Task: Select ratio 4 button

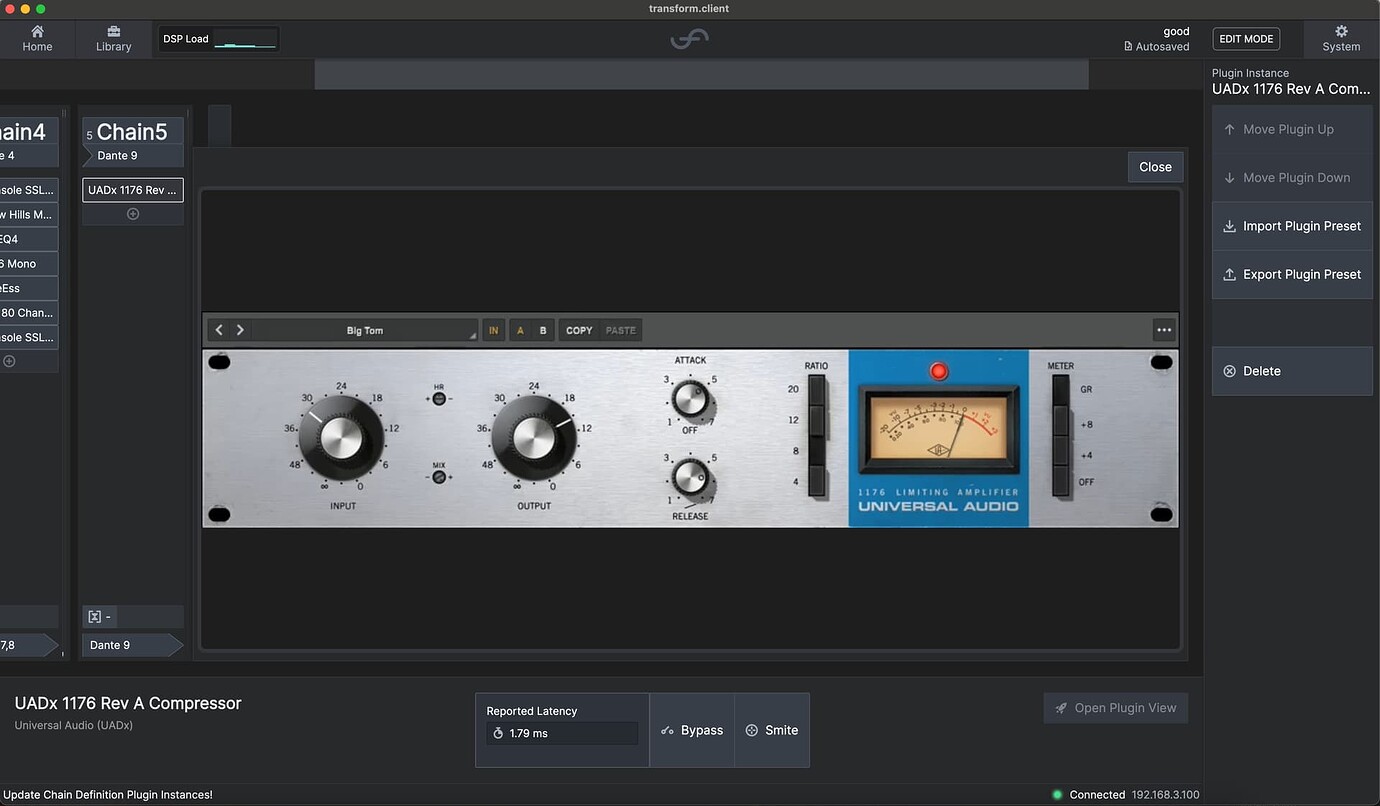Action: 817,481
